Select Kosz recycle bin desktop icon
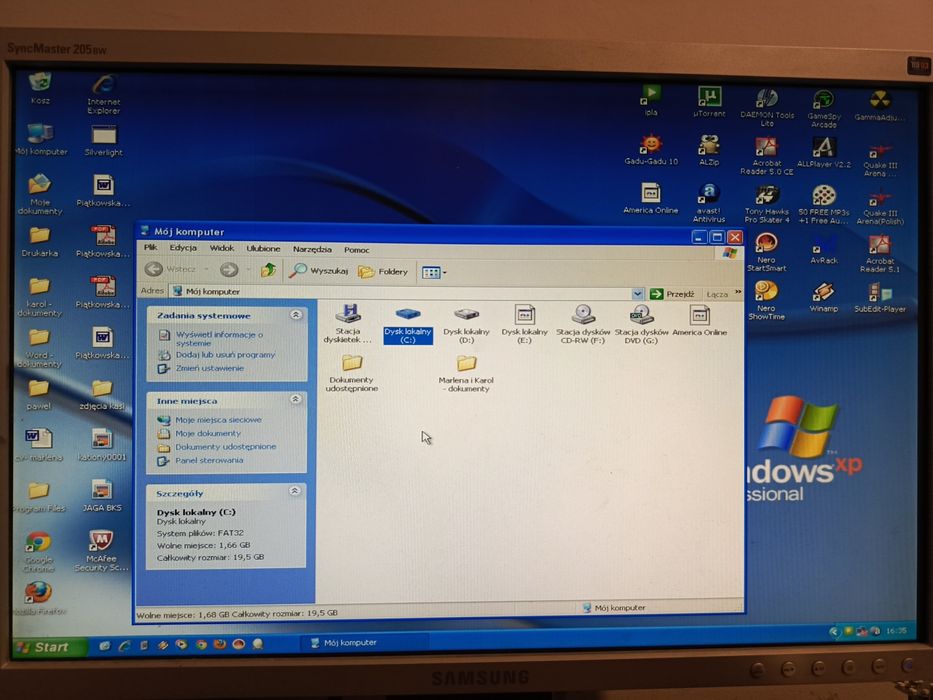Image resolution: width=933 pixels, height=700 pixels. point(40,89)
